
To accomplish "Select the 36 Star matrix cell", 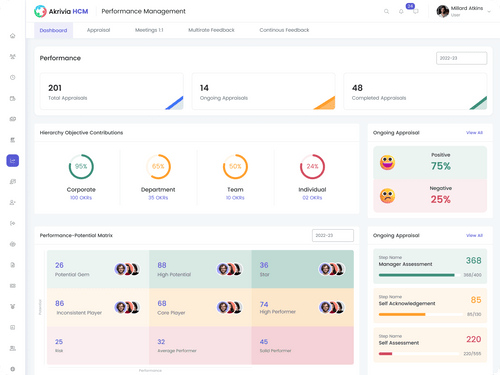I will 303,269.
